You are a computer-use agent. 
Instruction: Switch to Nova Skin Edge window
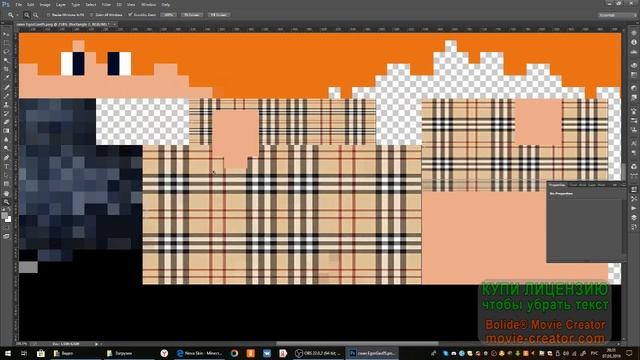coord(200,353)
